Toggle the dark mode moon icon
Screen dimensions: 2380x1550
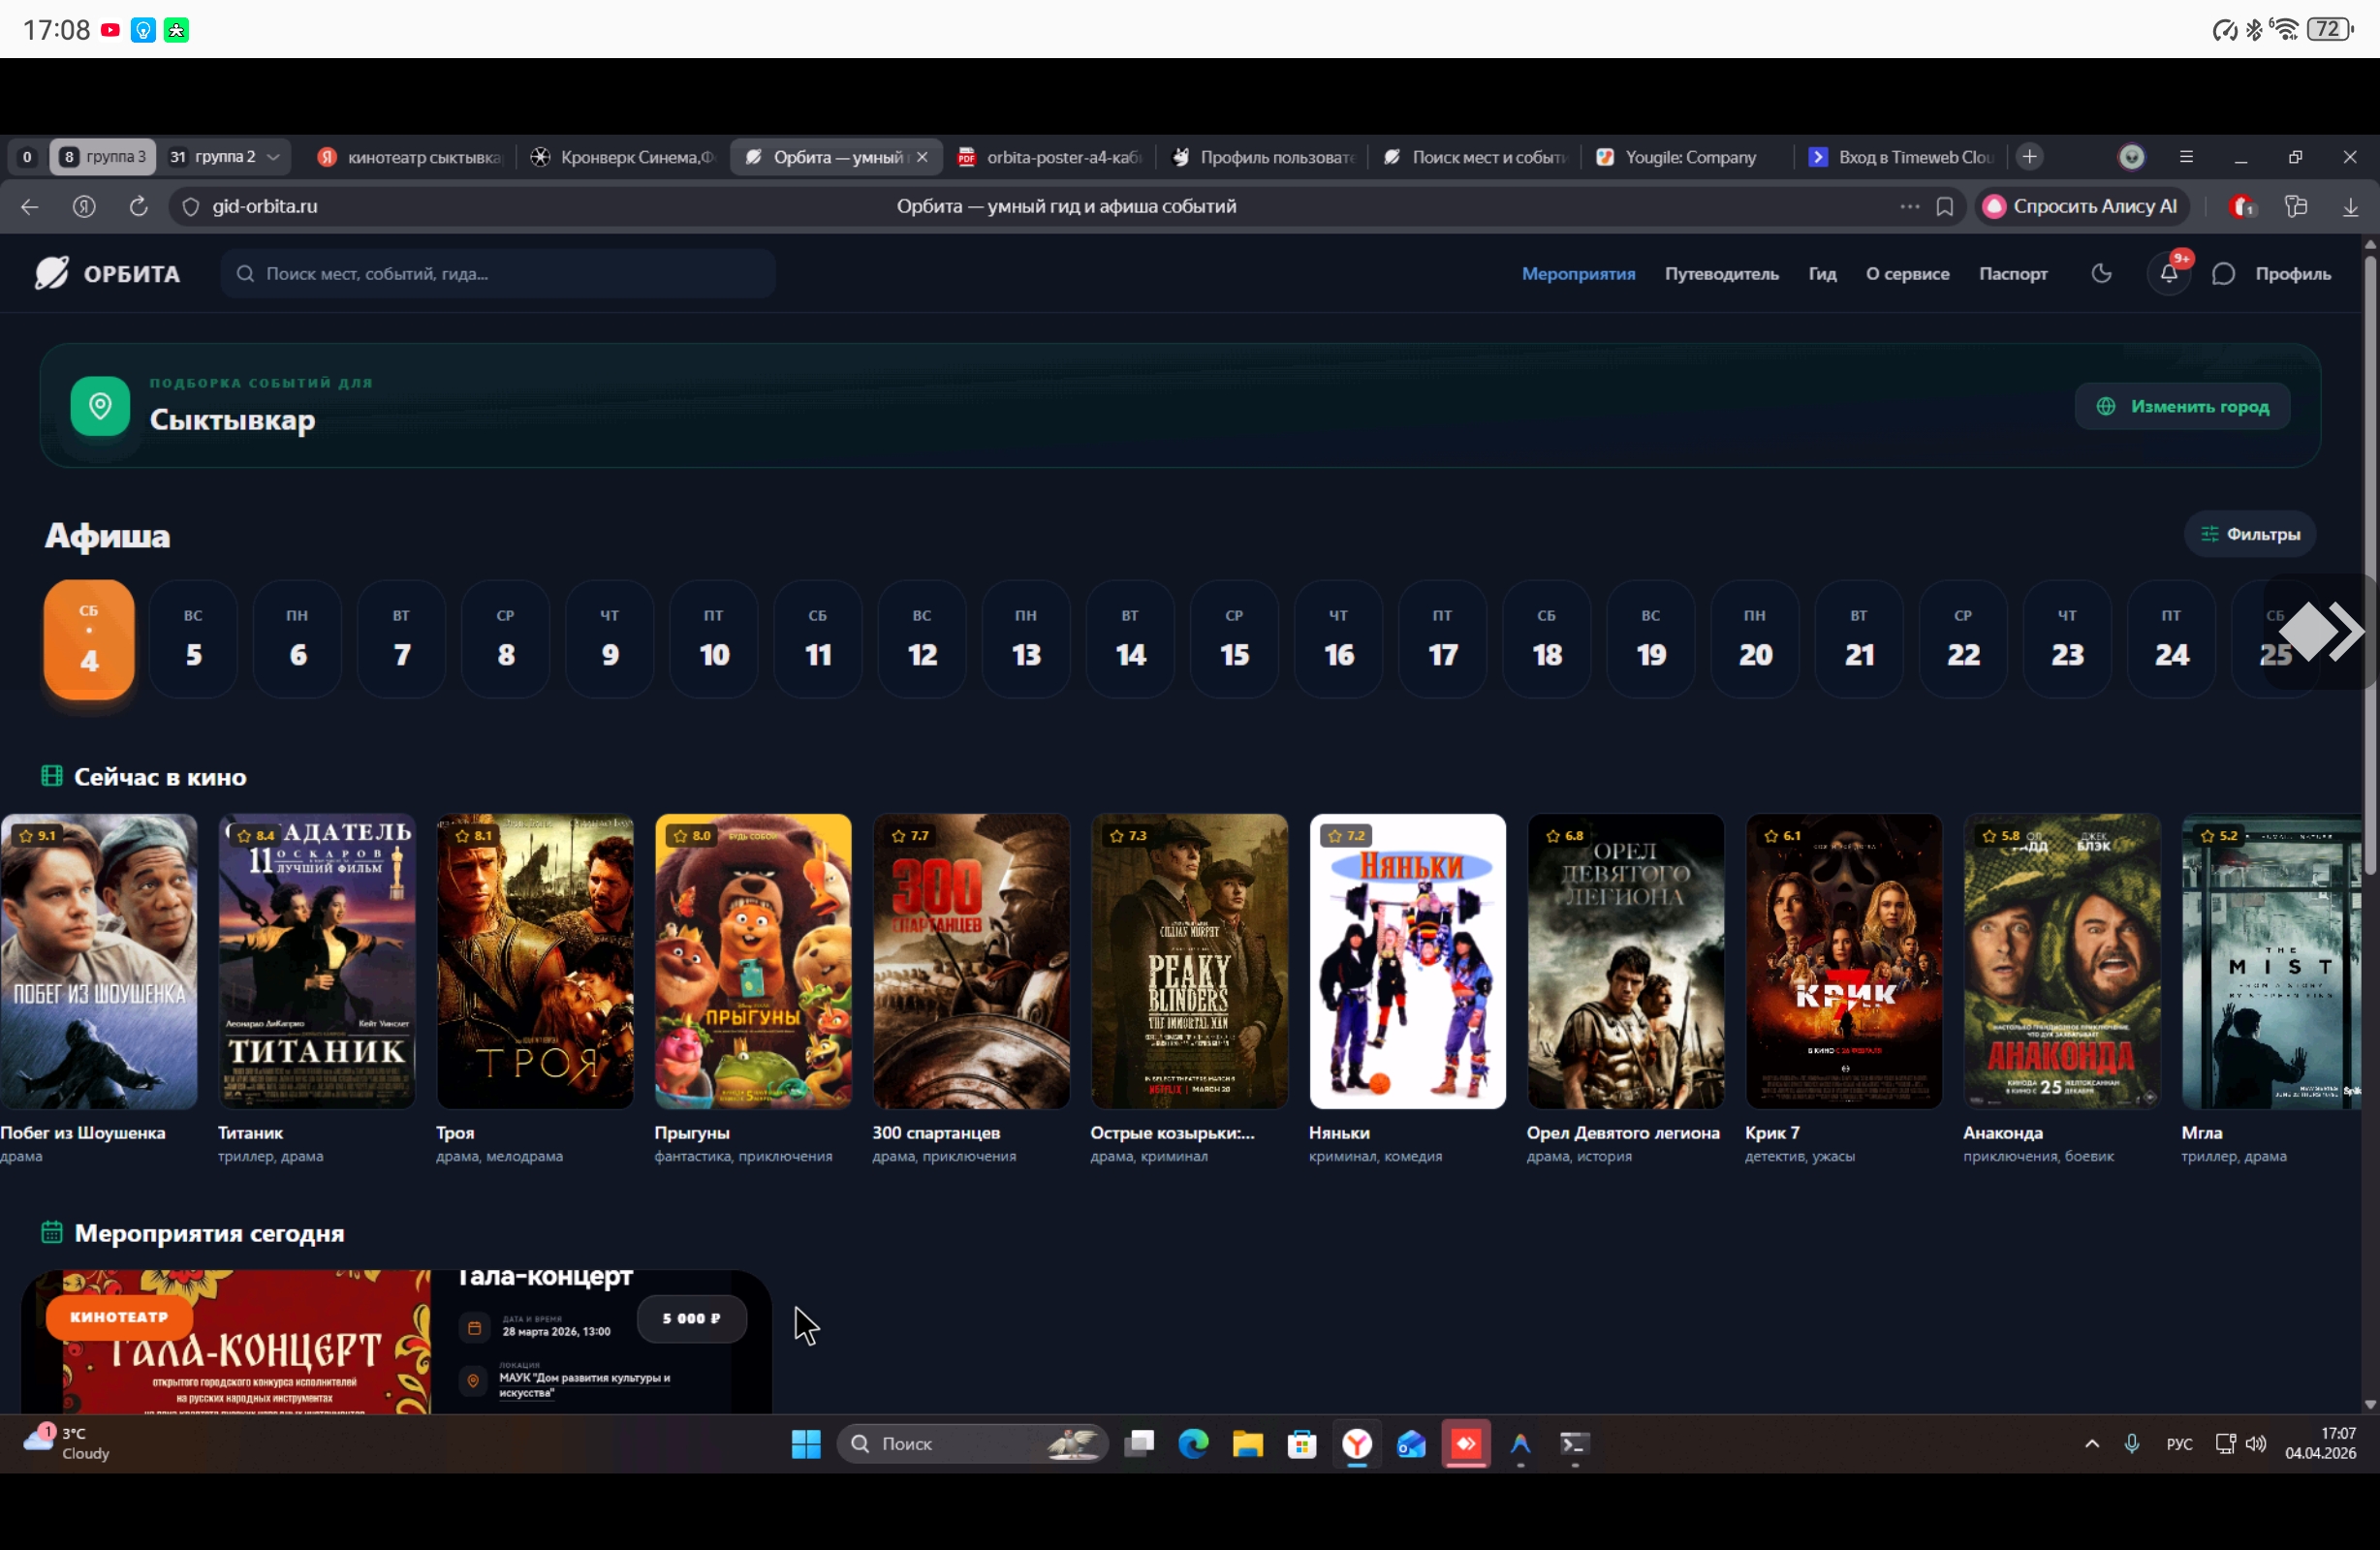pyautogui.click(x=2102, y=273)
